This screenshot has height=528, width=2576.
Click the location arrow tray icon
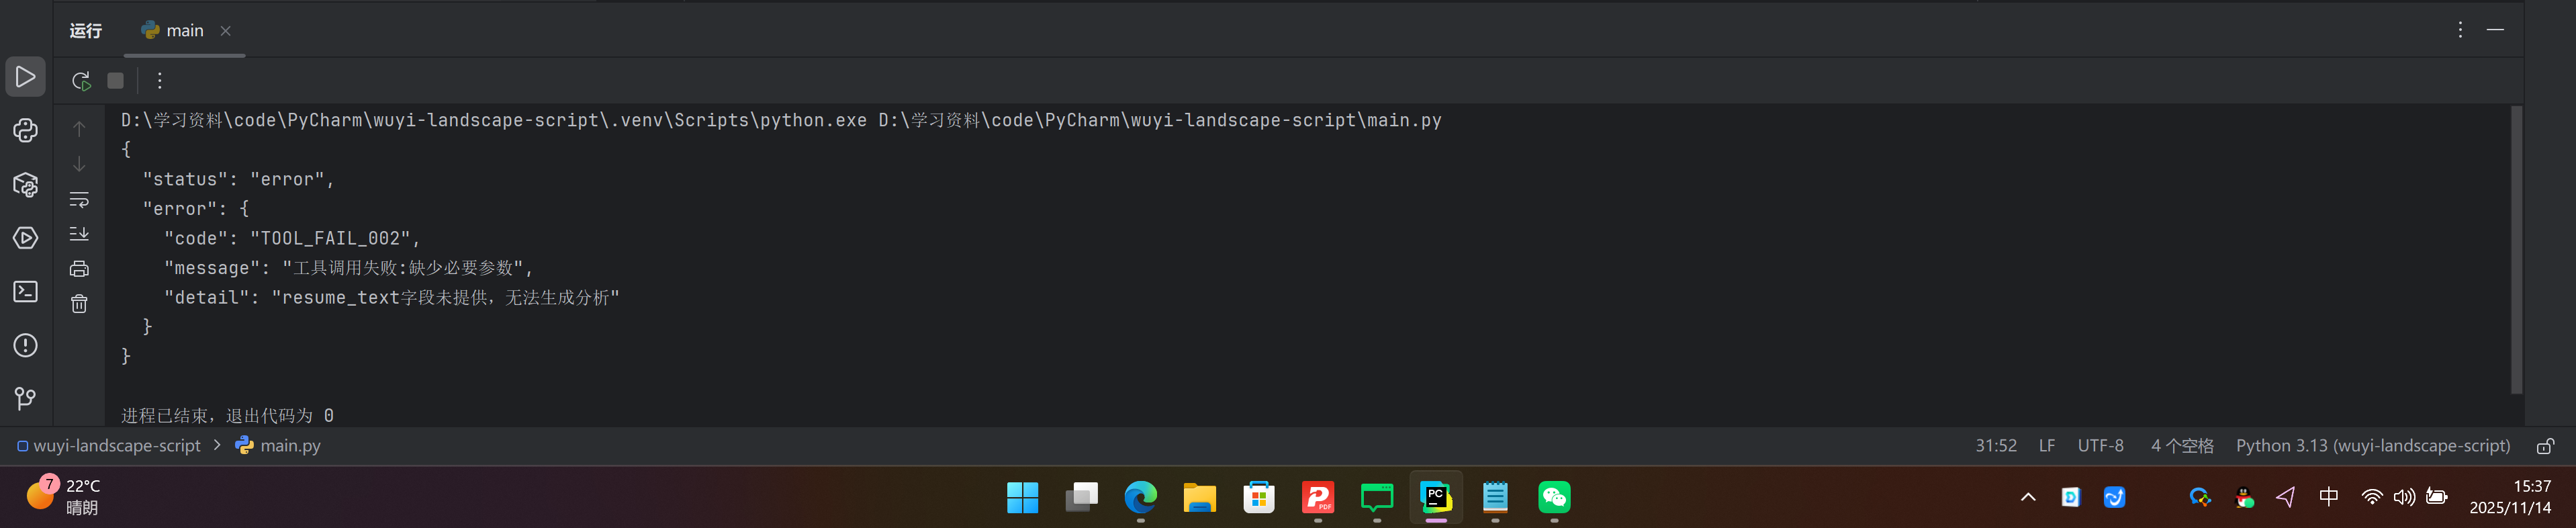pos(2286,497)
